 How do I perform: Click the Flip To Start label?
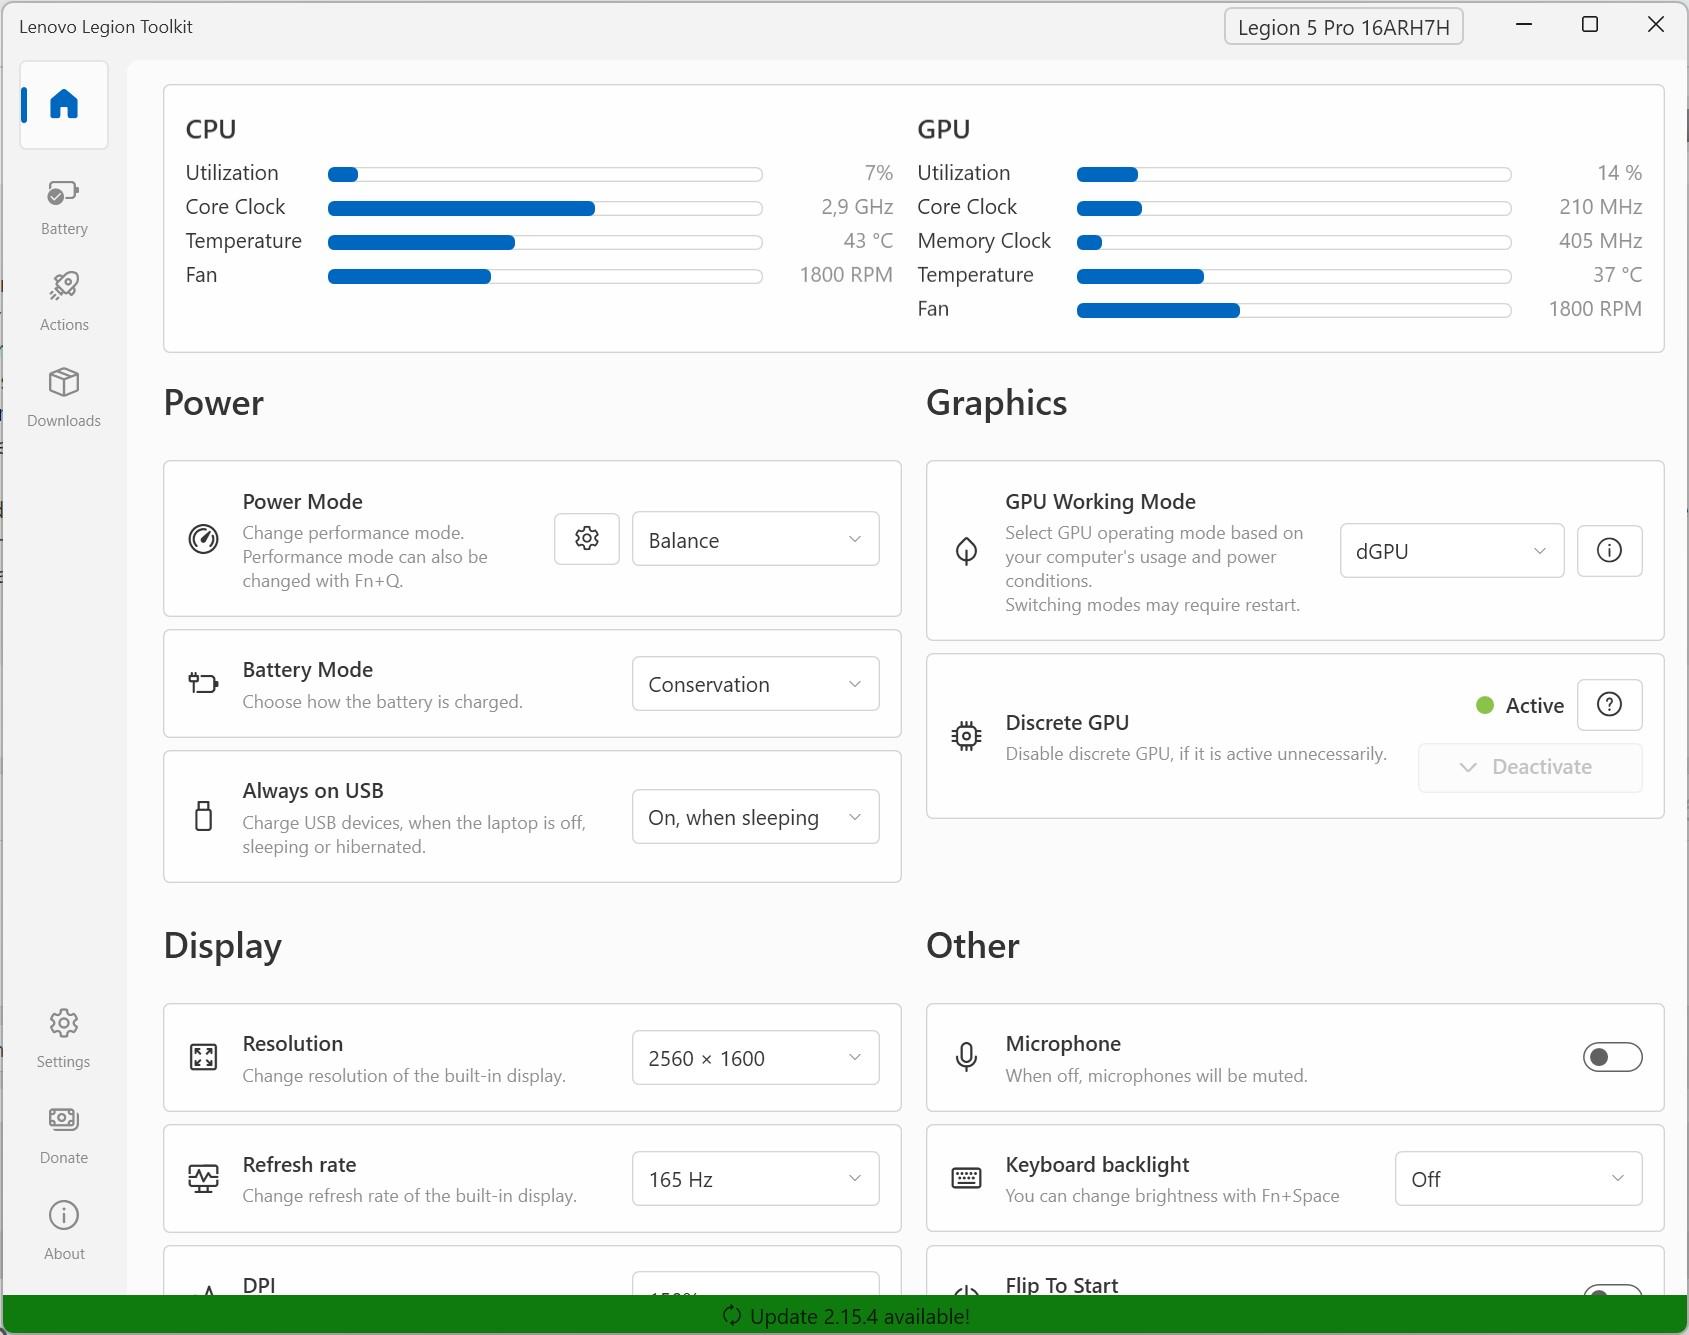[x=1061, y=1284]
